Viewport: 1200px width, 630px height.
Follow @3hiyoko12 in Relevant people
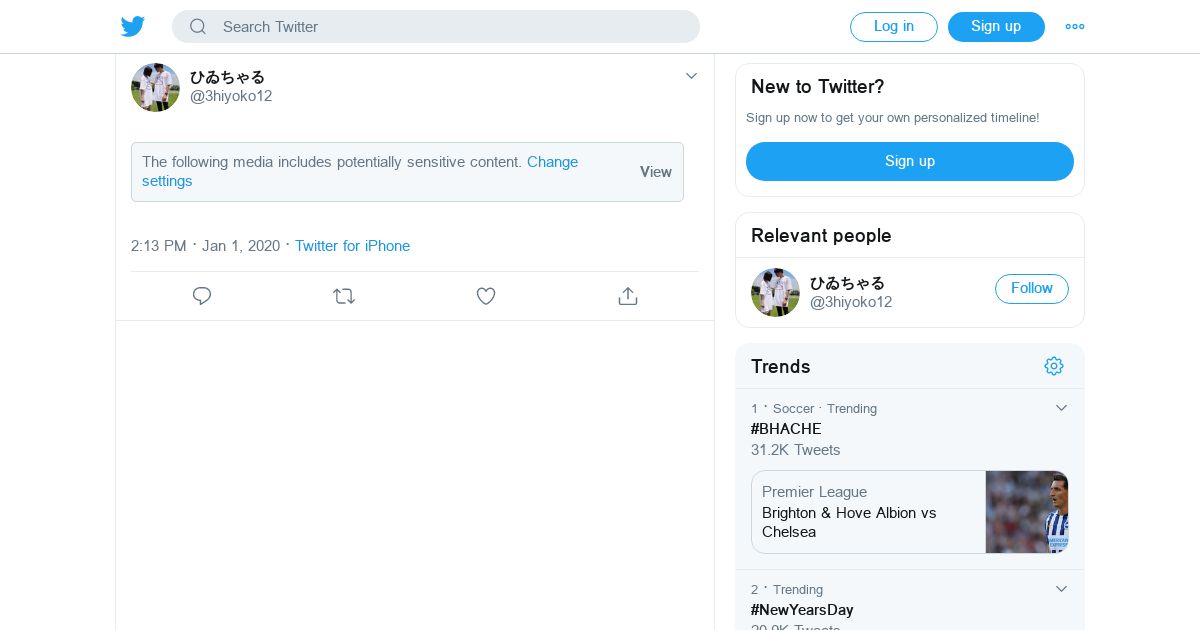click(1031, 289)
